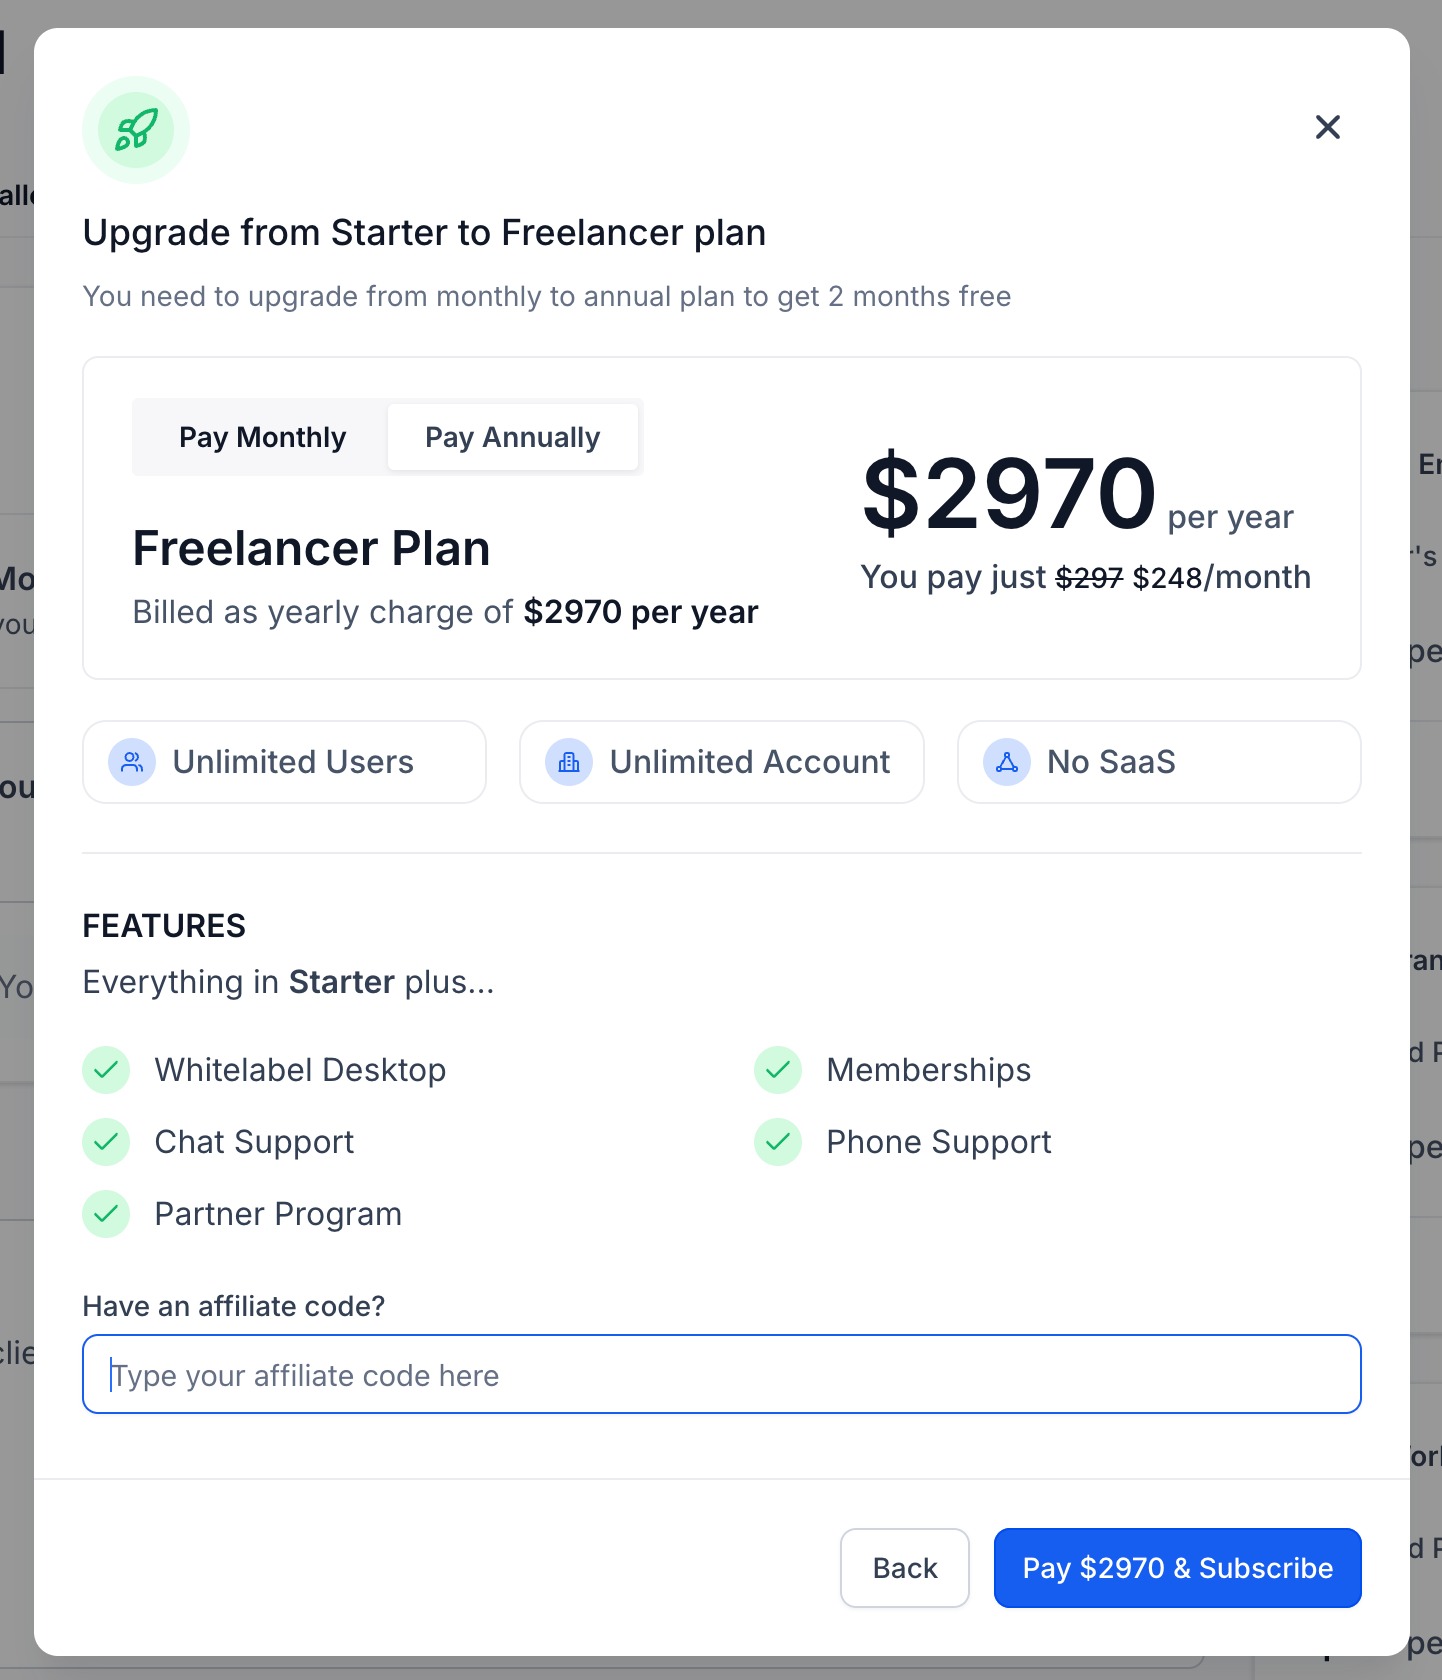Click the Chat Support checkmark icon
Screen dimensions: 1442x1680
[x=106, y=1142]
